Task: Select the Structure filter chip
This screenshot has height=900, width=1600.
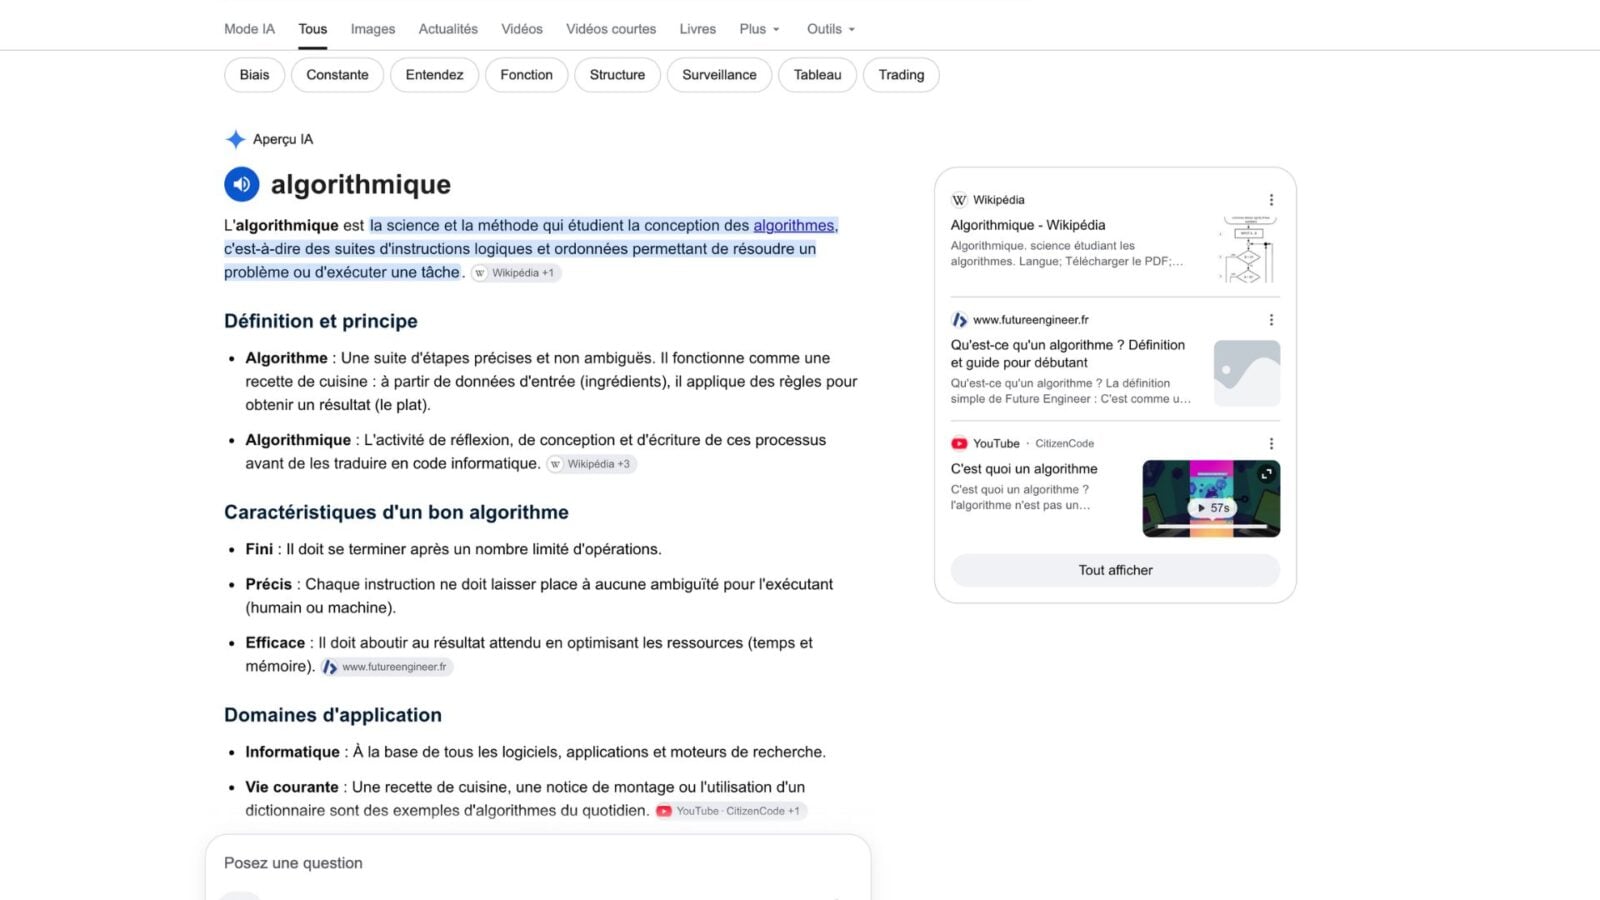Action: click(617, 75)
